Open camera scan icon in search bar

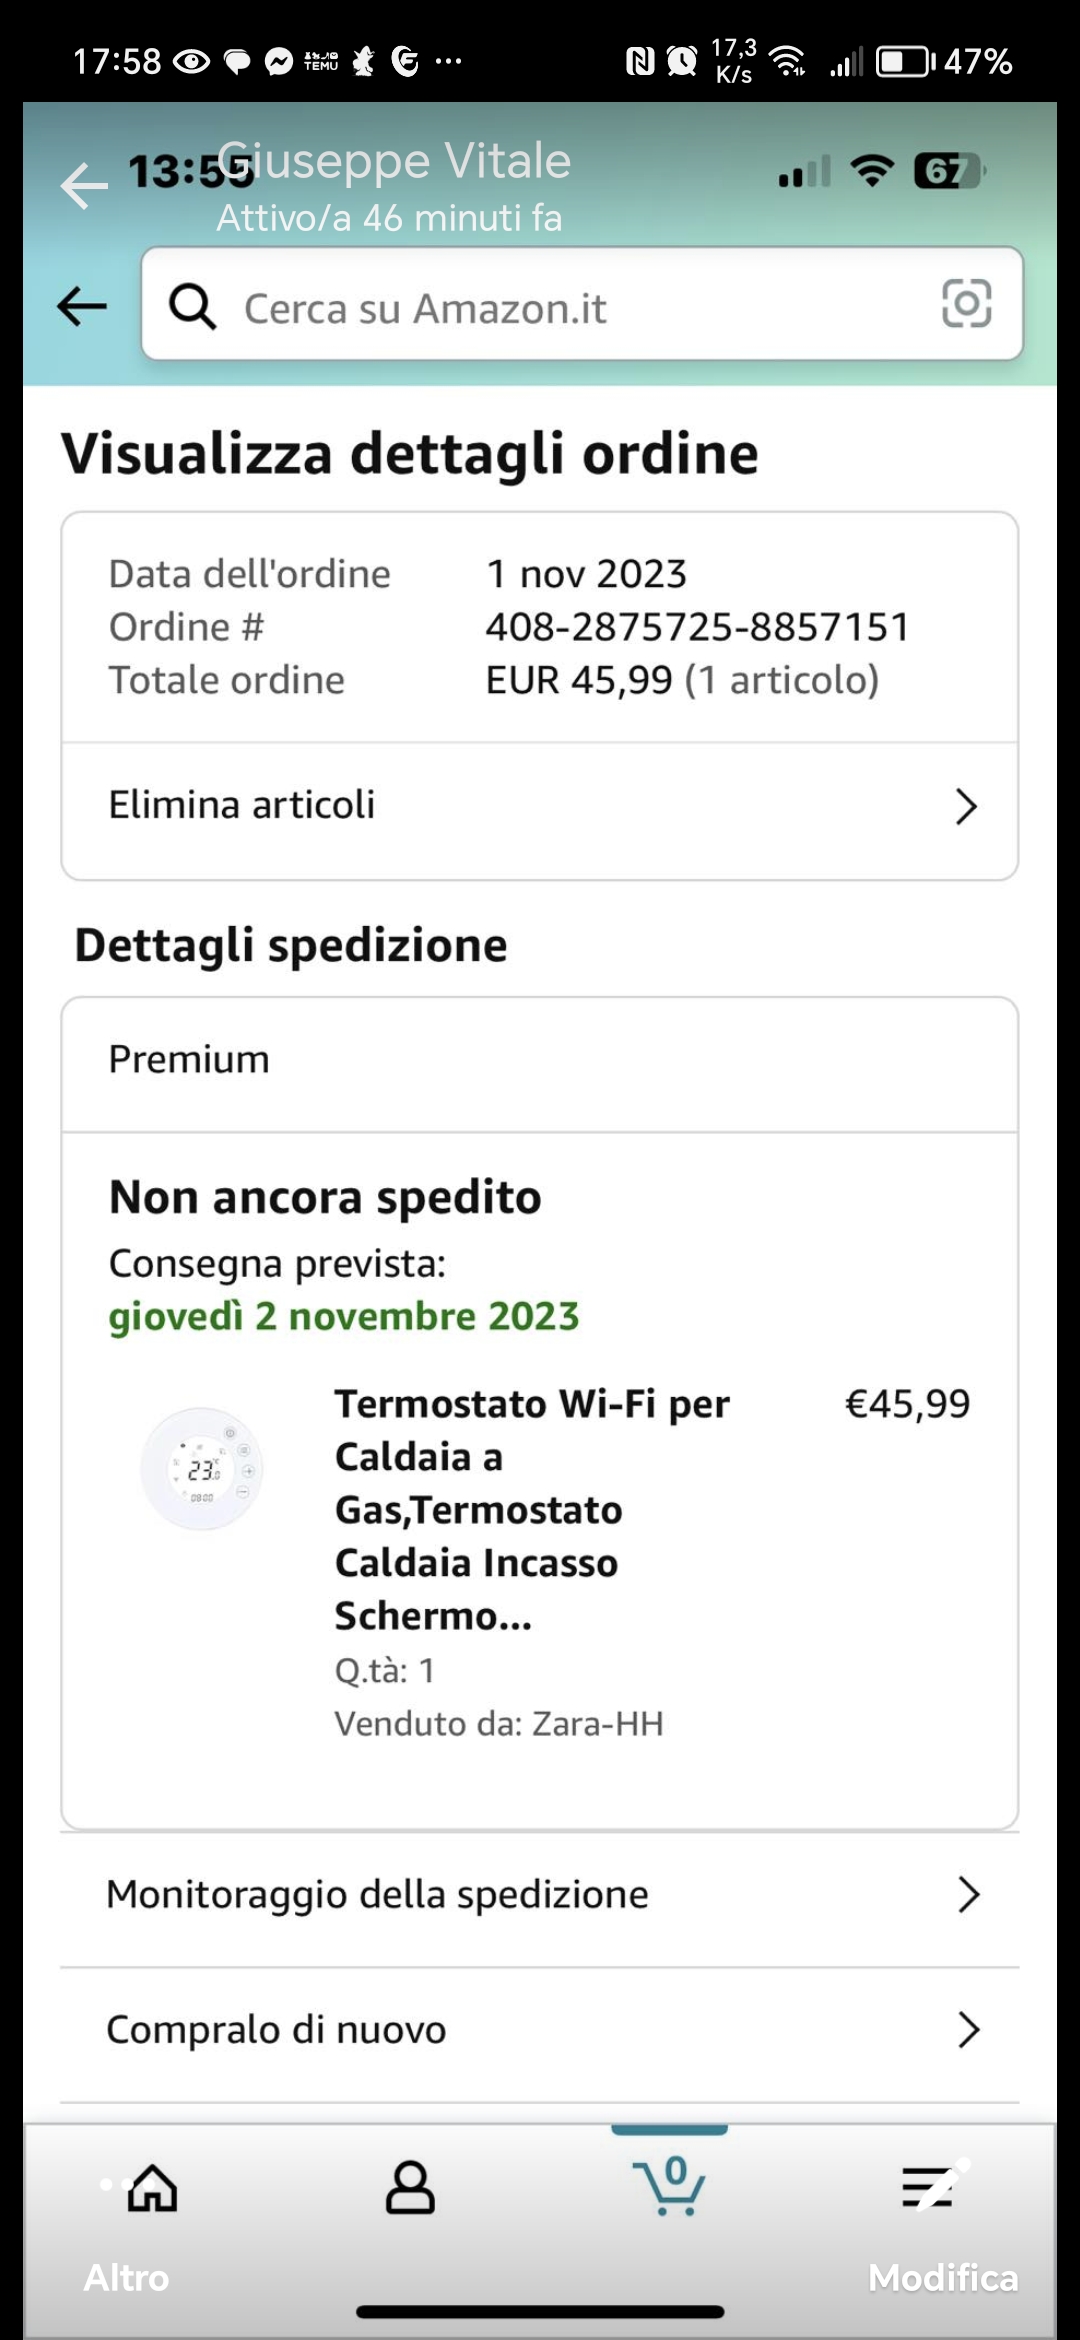[x=966, y=304]
